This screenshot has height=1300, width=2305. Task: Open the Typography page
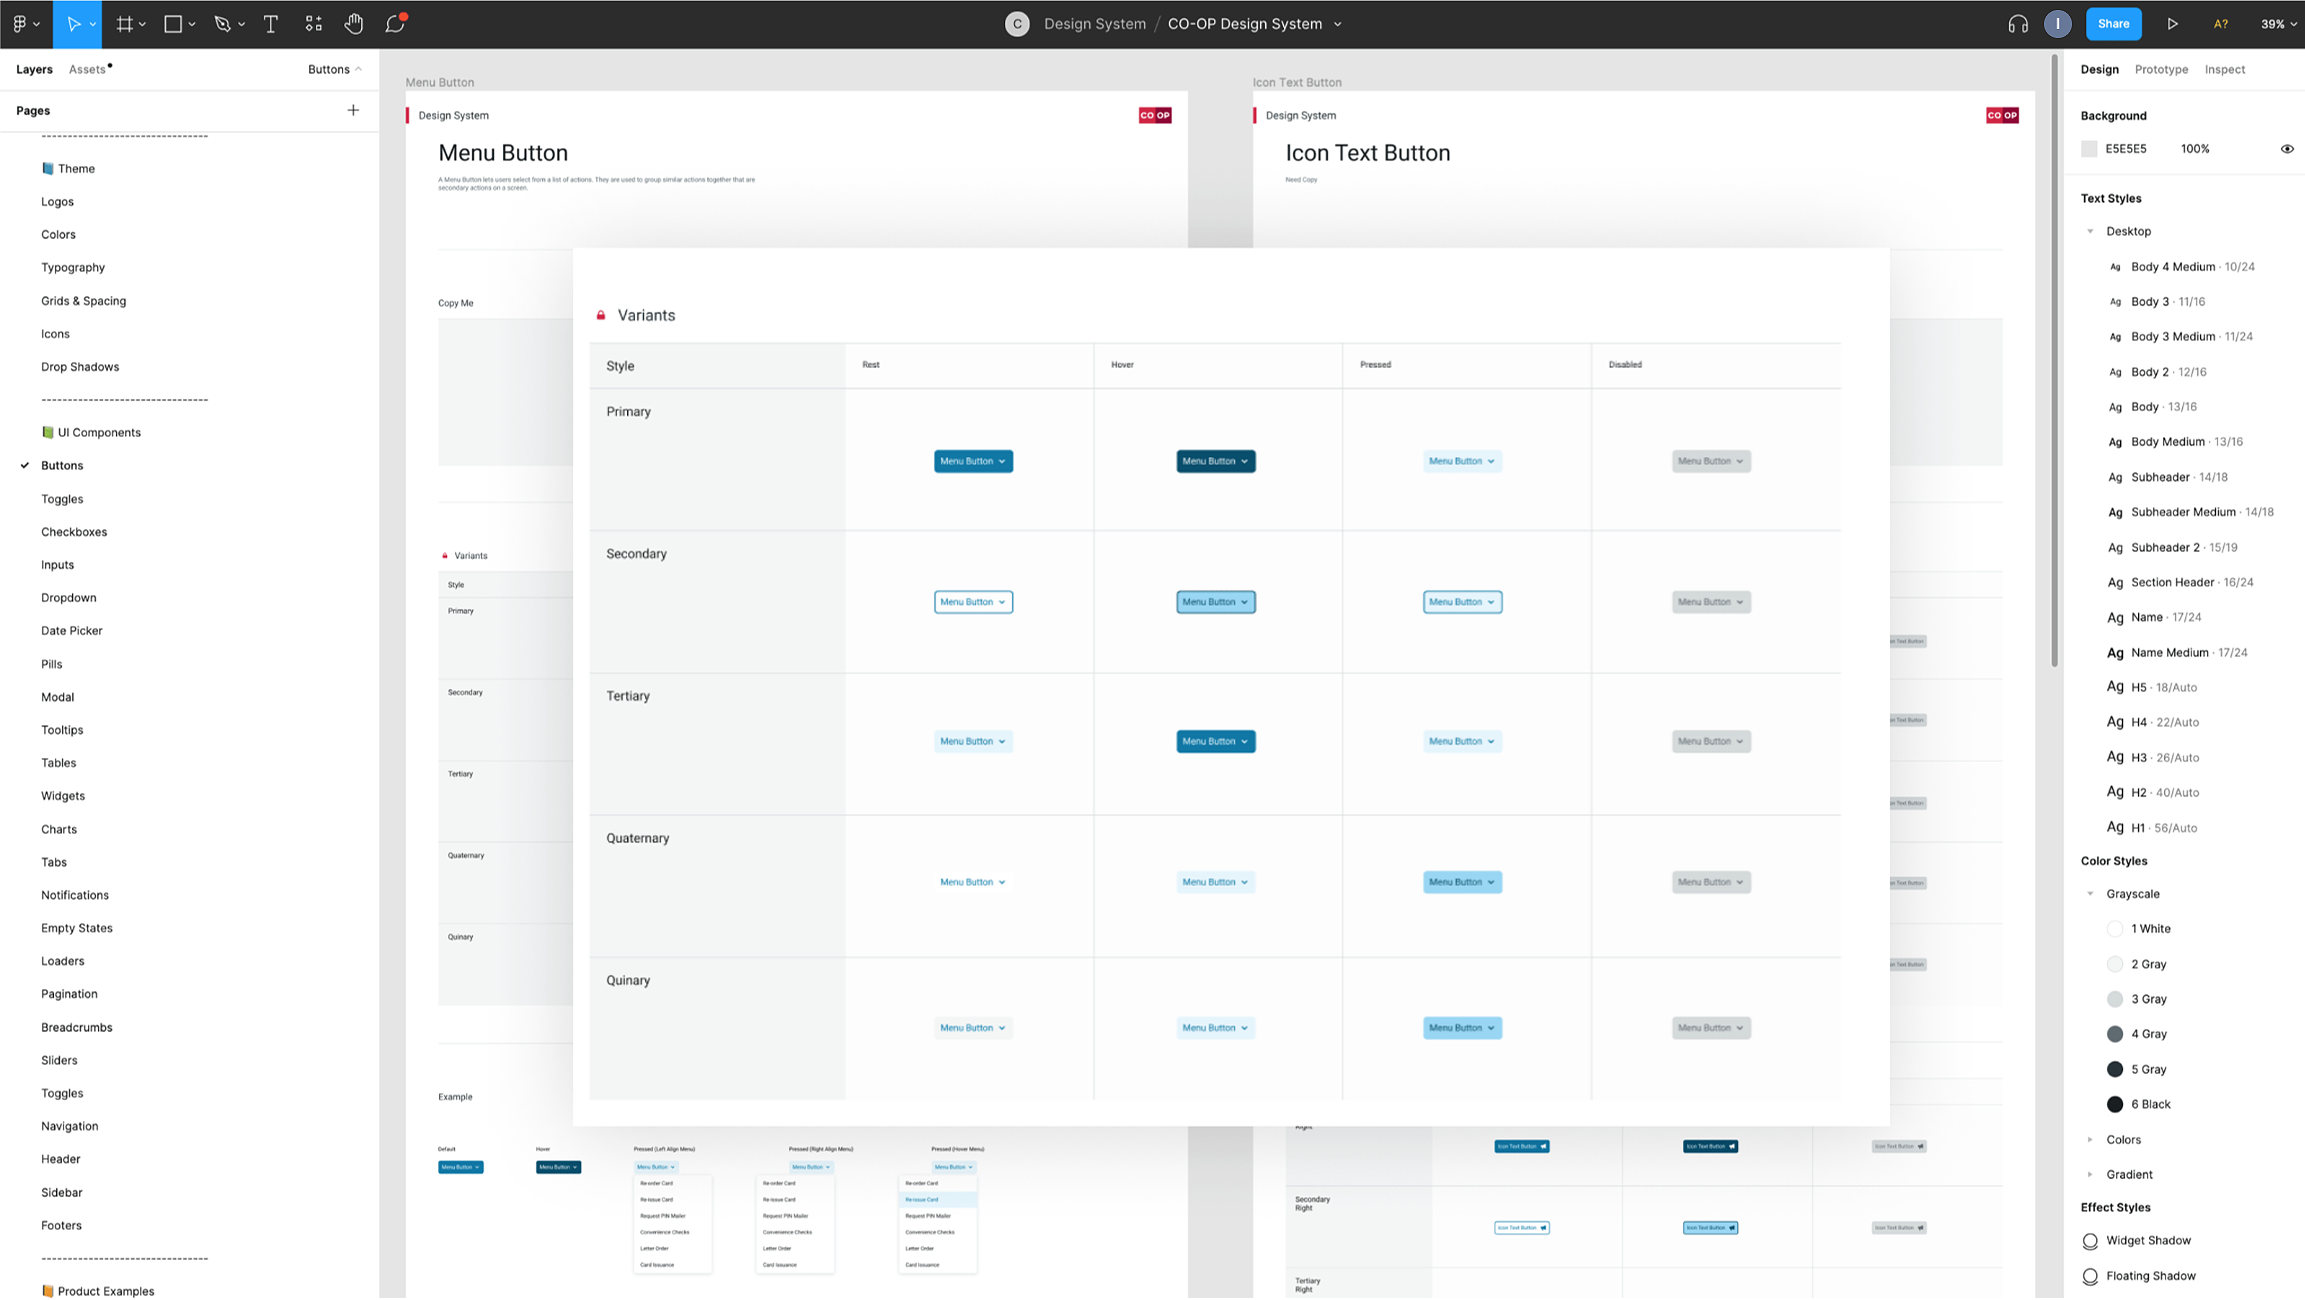73,267
